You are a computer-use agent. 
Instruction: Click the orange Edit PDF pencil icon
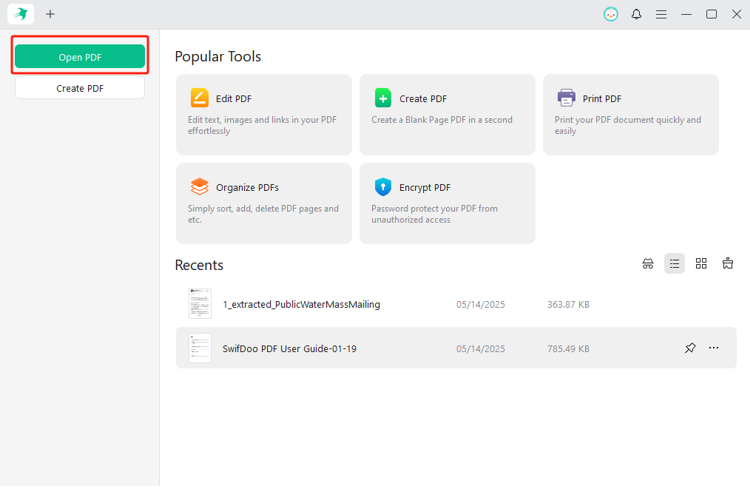[199, 98]
